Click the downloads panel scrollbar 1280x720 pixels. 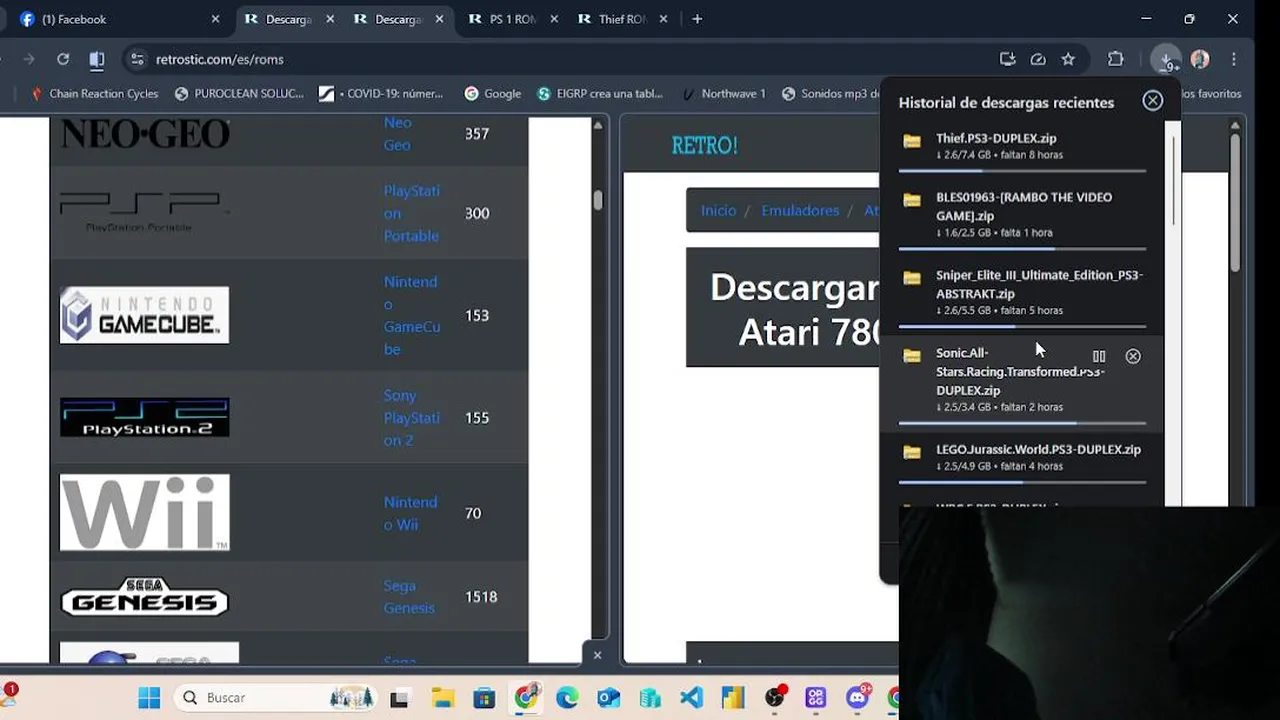1173,180
